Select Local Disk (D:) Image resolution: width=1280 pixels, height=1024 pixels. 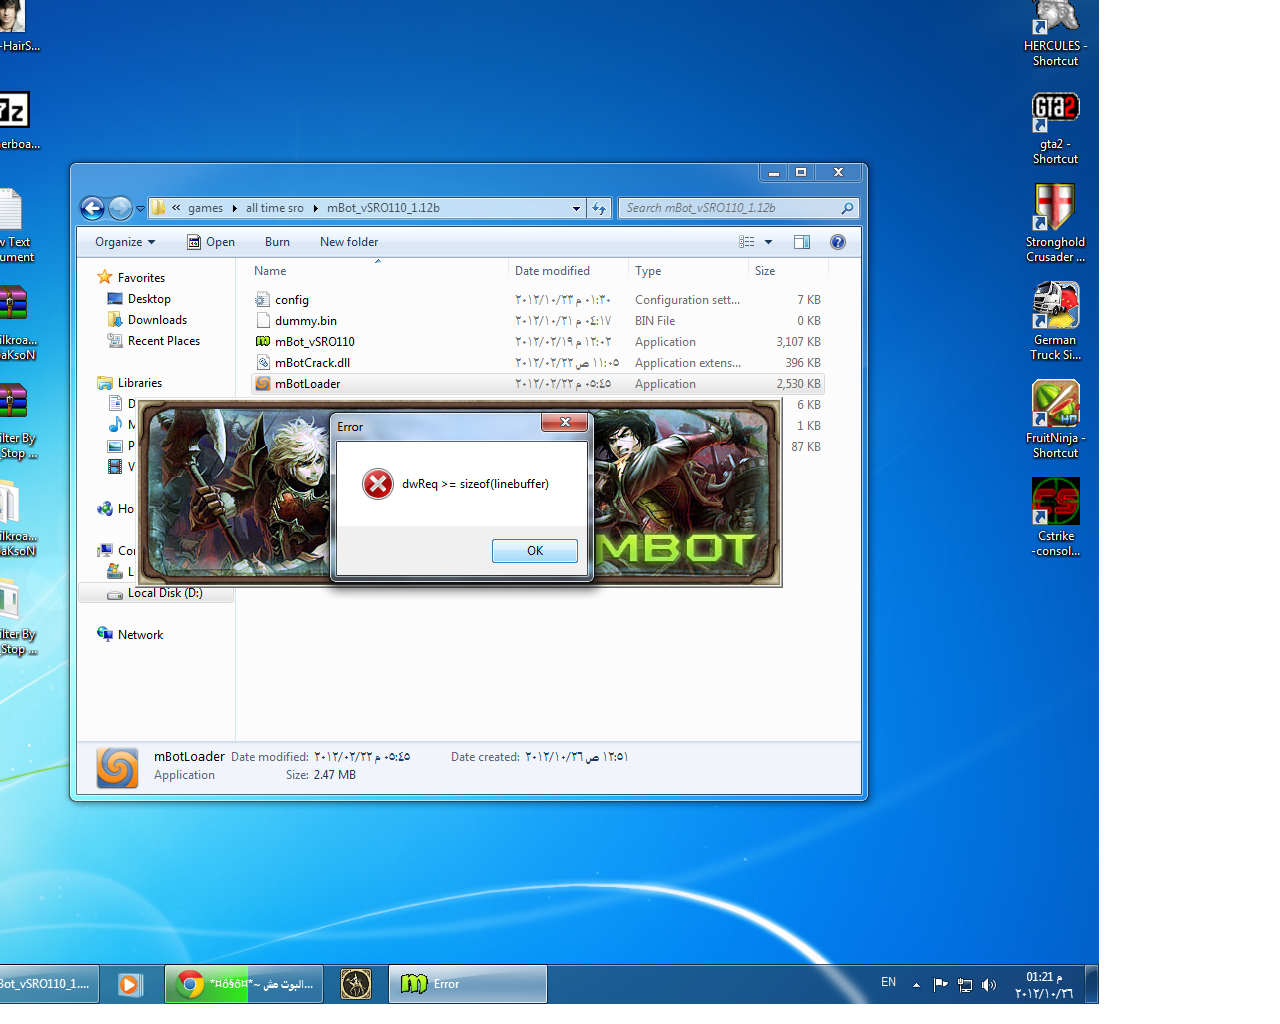pos(155,593)
